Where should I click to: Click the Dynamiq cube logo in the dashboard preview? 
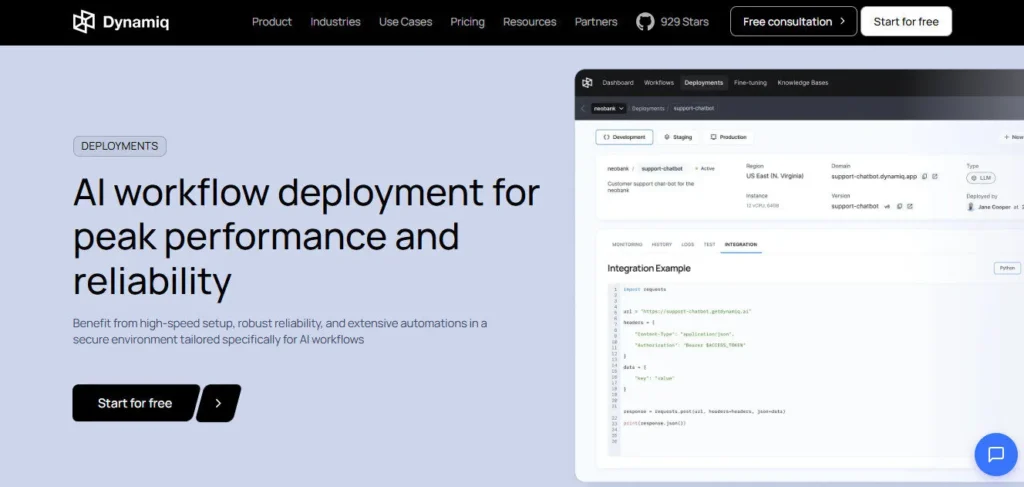pos(587,83)
